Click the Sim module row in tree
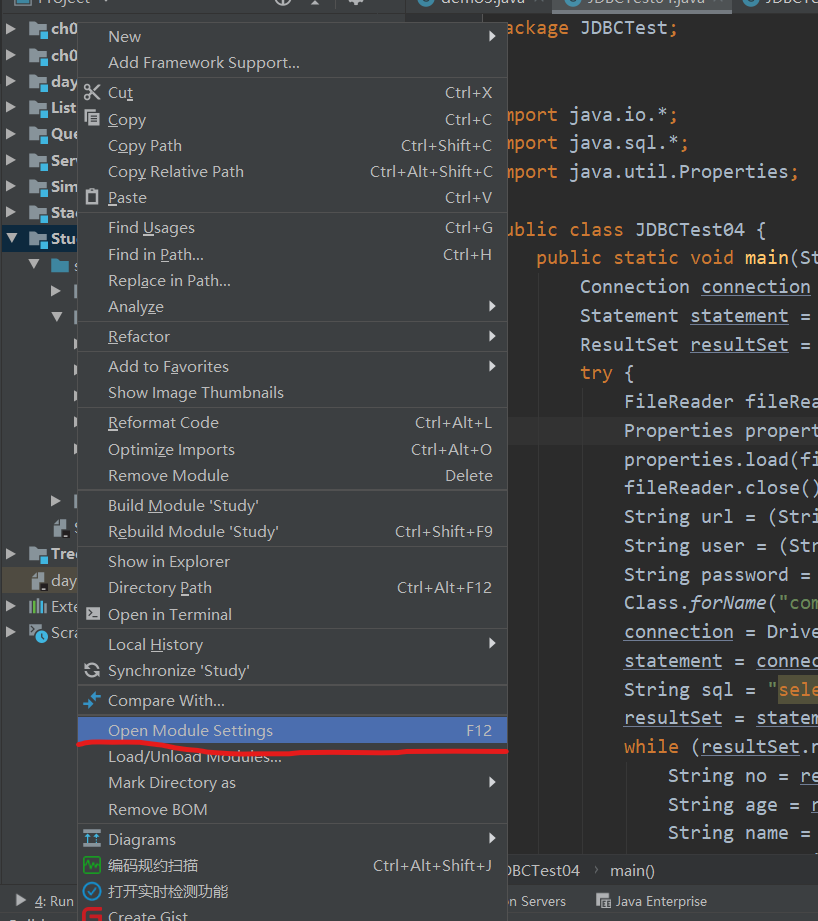The width and height of the screenshot is (818, 921). pos(40,186)
